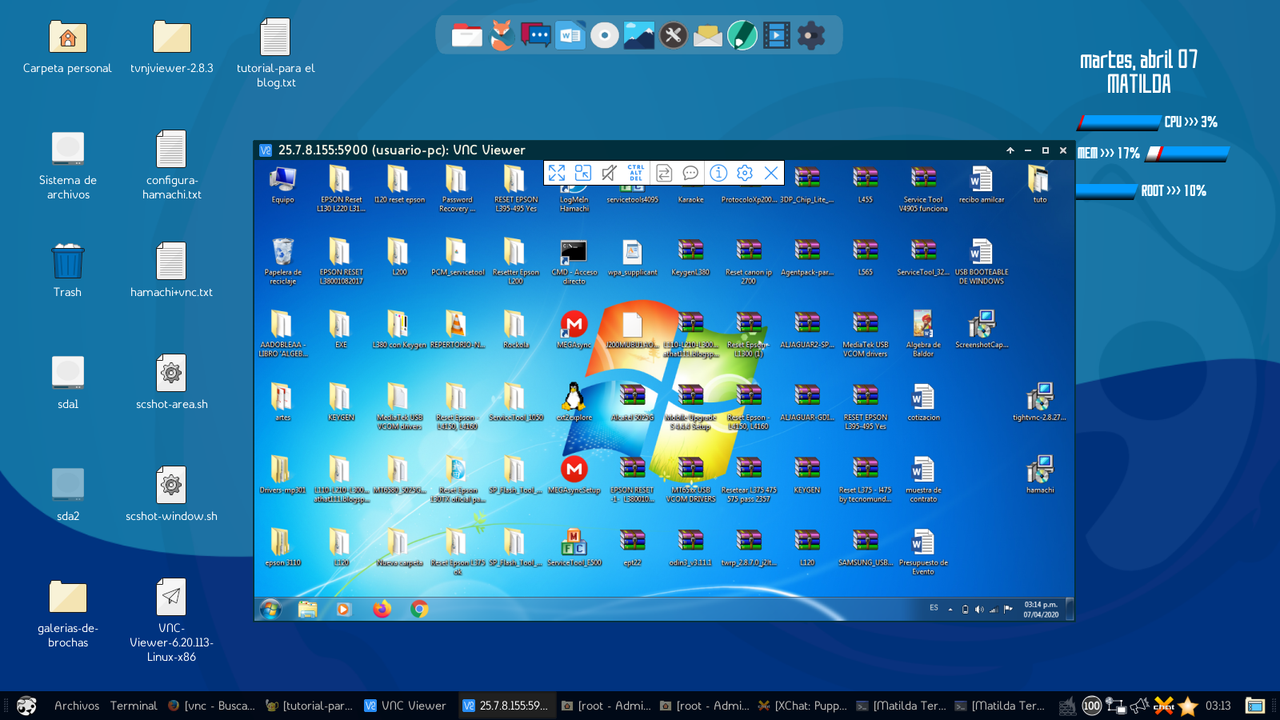Click the scale-to-window icon in VNC toolbar
Viewport: 1280px width, 720px height.
tap(583, 173)
